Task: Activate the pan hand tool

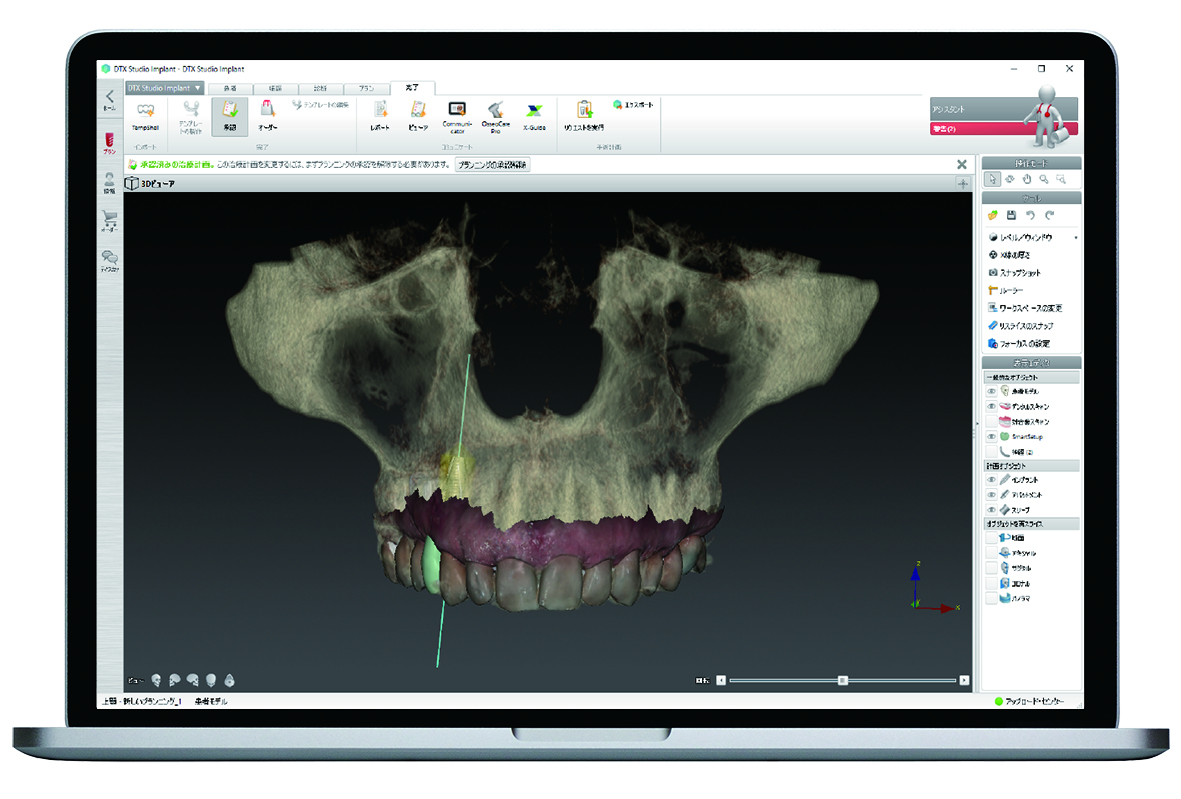Action: click(x=1027, y=179)
